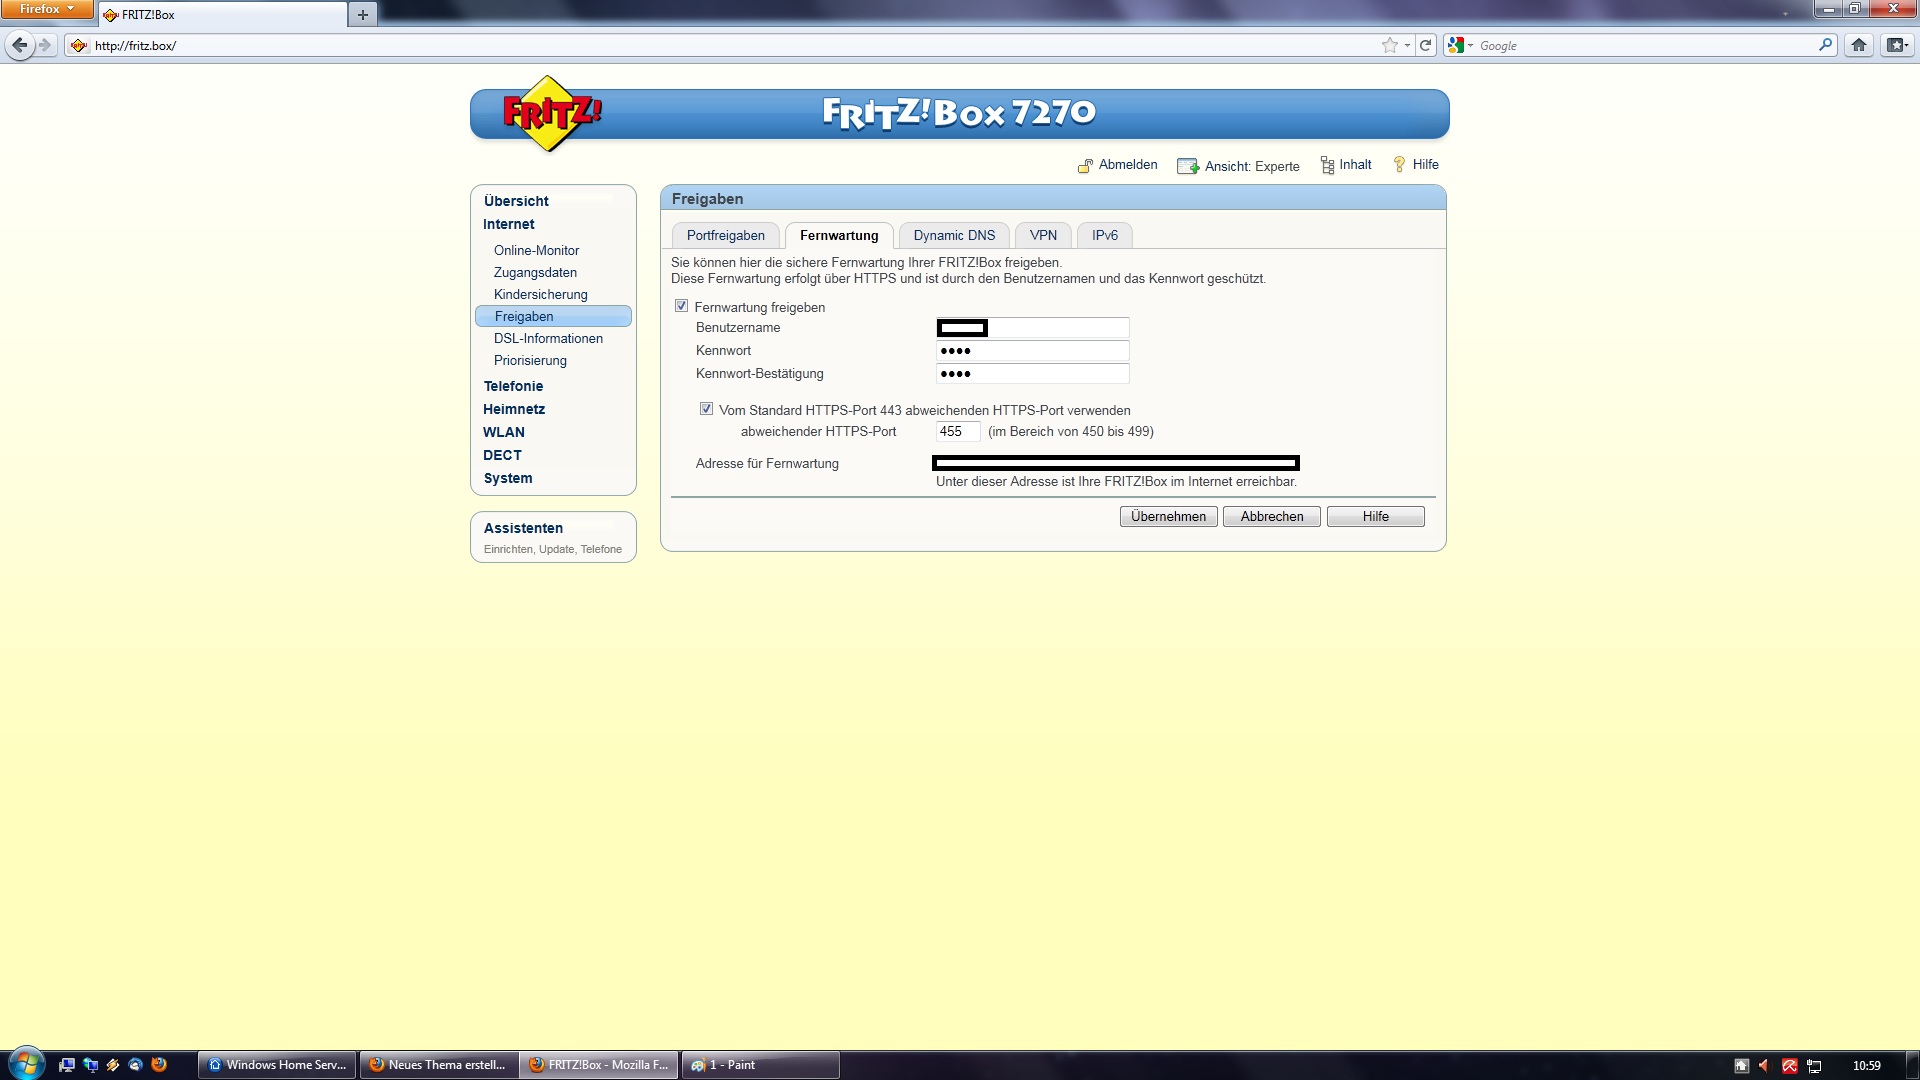Image resolution: width=1920 pixels, height=1080 pixels.
Task: Toggle Fernwartung freigeben checkbox
Action: coord(681,306)
